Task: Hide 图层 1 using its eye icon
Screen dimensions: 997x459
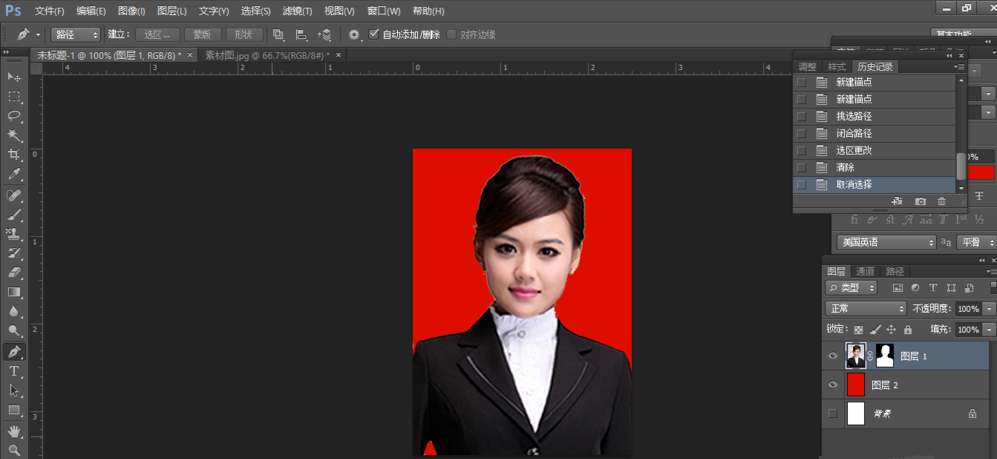Action: click(833, 356)
